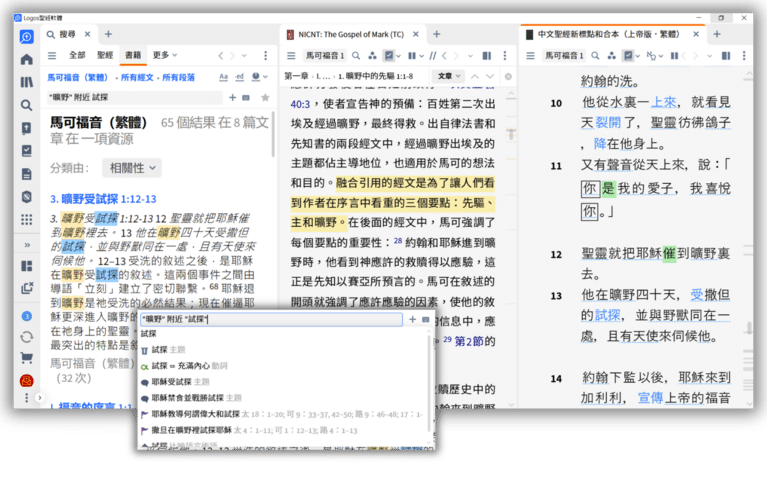767x479 pixels.
Task: Click the search magnifier in the Chinese Bible toolbar
Action: point(595,56)
